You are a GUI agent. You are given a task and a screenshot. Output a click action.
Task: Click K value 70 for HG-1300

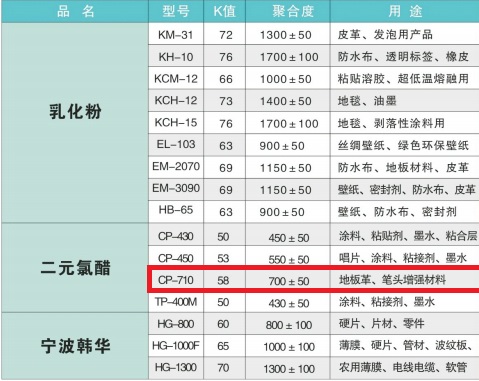point(223,368)
